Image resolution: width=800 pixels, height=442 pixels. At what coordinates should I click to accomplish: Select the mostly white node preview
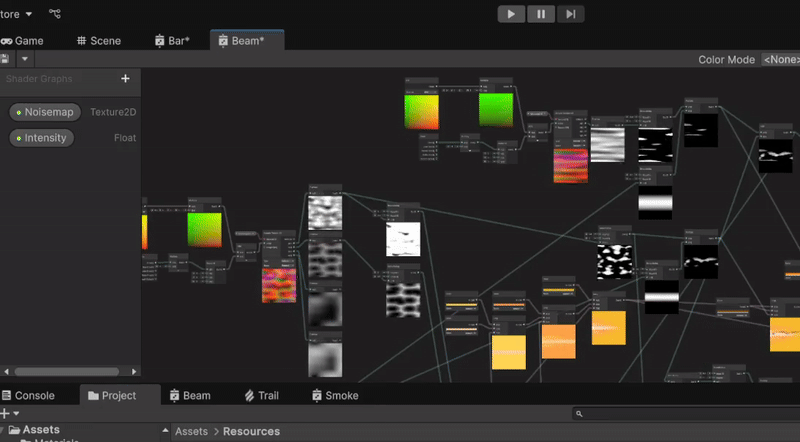[x=404, y=239]
